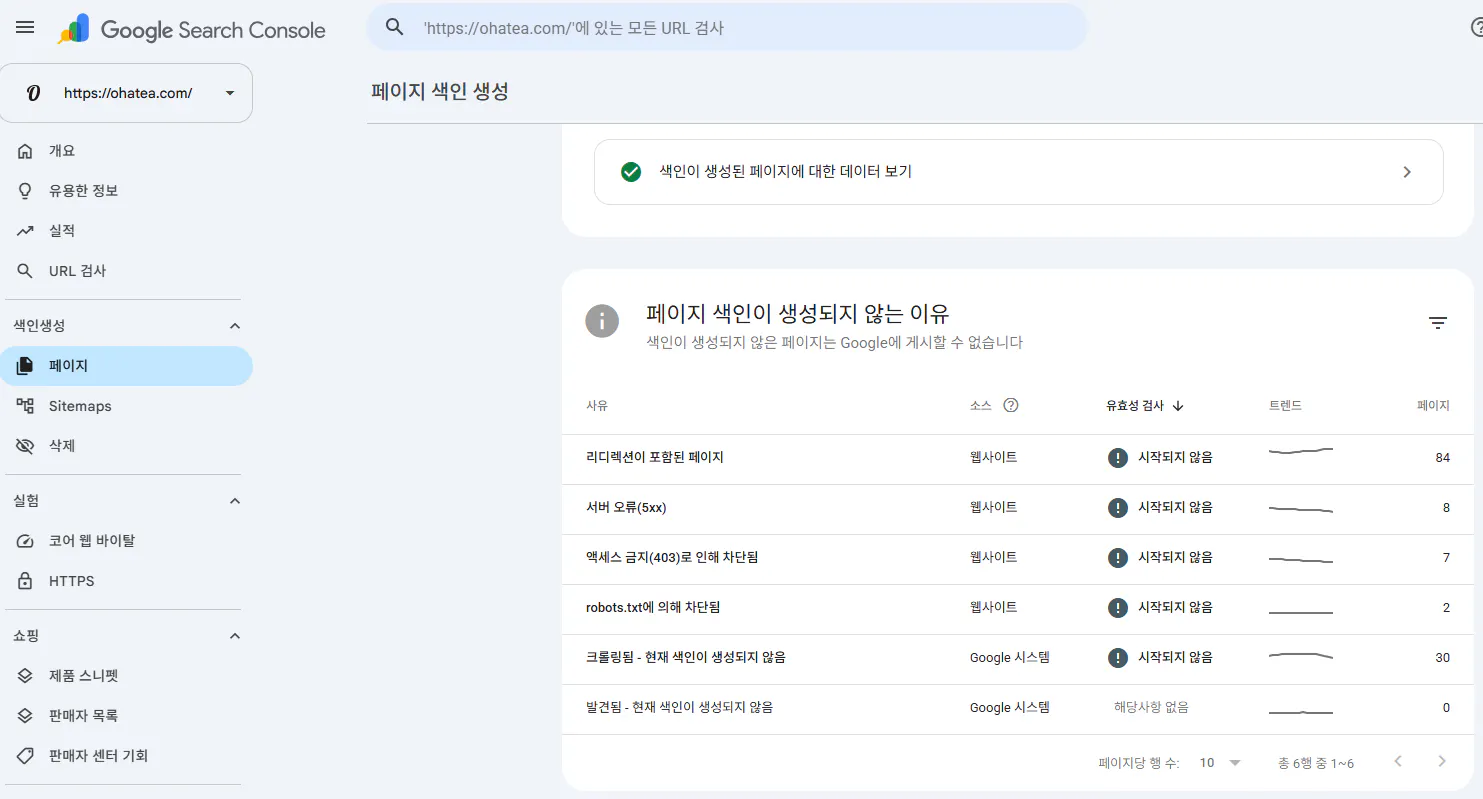Open 삭제 in the sidebar
This screenshot has width=1483, height=799.
click(126, 446)
